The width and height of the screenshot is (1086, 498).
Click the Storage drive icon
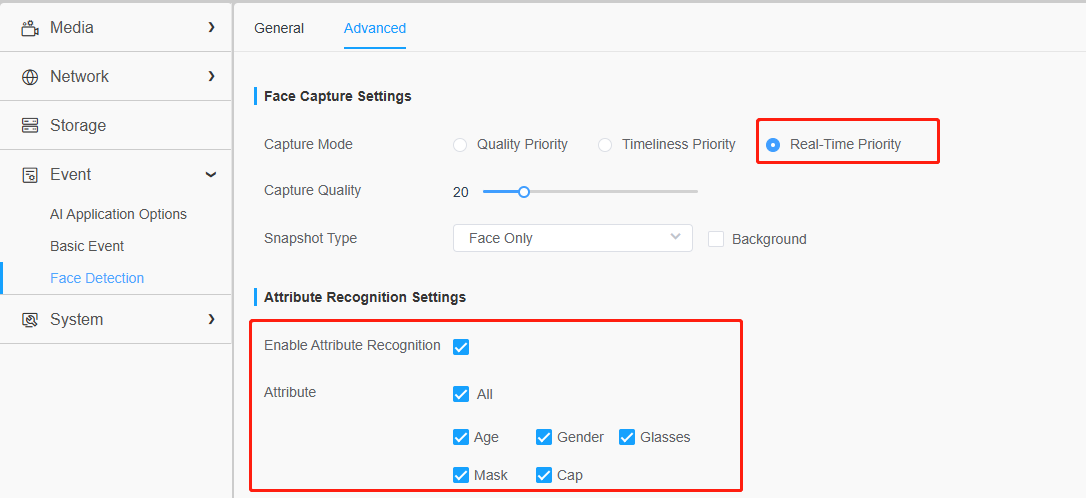[x=30, y=125]
